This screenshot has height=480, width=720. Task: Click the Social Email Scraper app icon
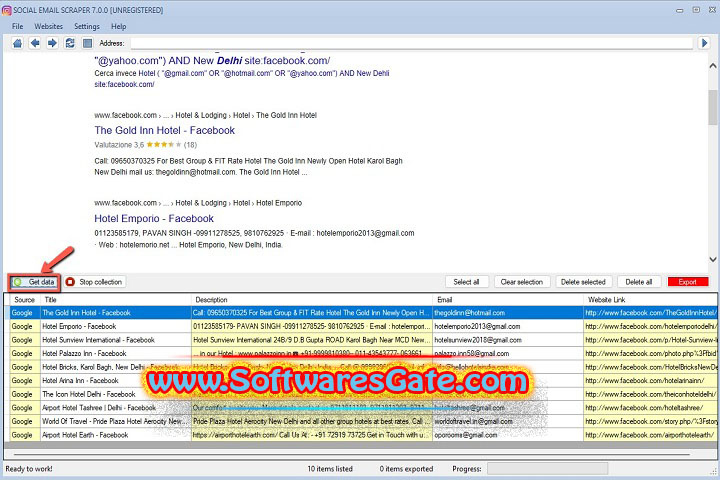pos(6,10)
